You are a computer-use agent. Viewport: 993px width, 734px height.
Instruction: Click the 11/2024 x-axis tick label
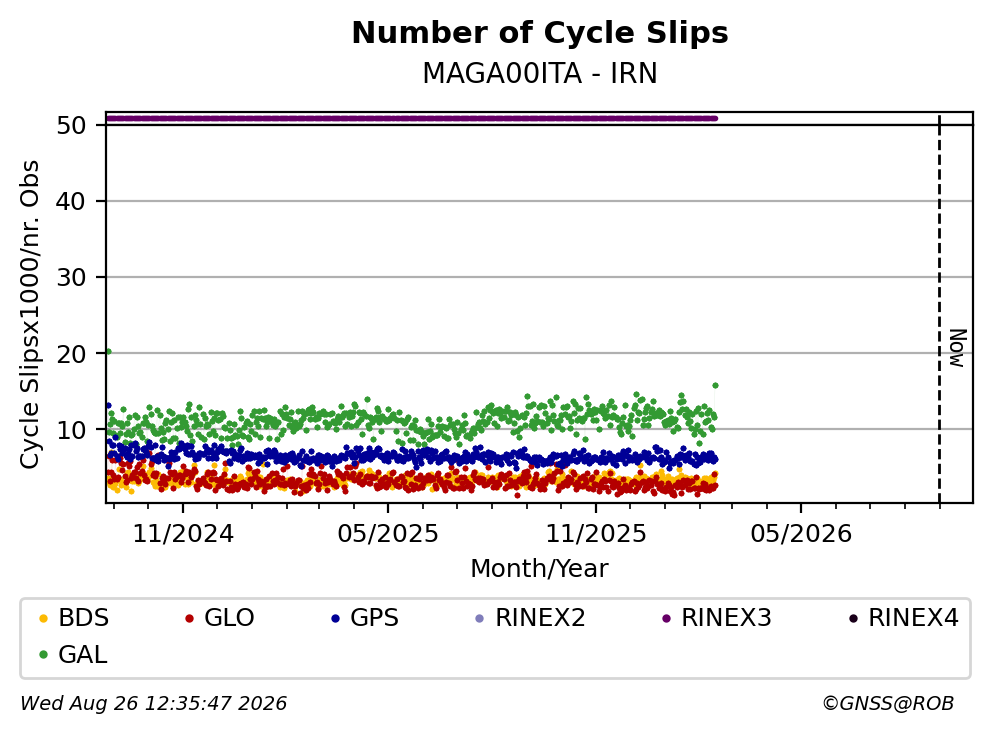(183, 534)
